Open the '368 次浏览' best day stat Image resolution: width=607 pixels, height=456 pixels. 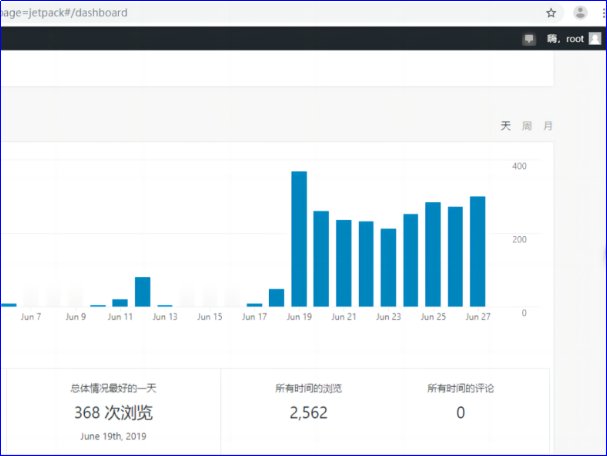coord(113,413)
